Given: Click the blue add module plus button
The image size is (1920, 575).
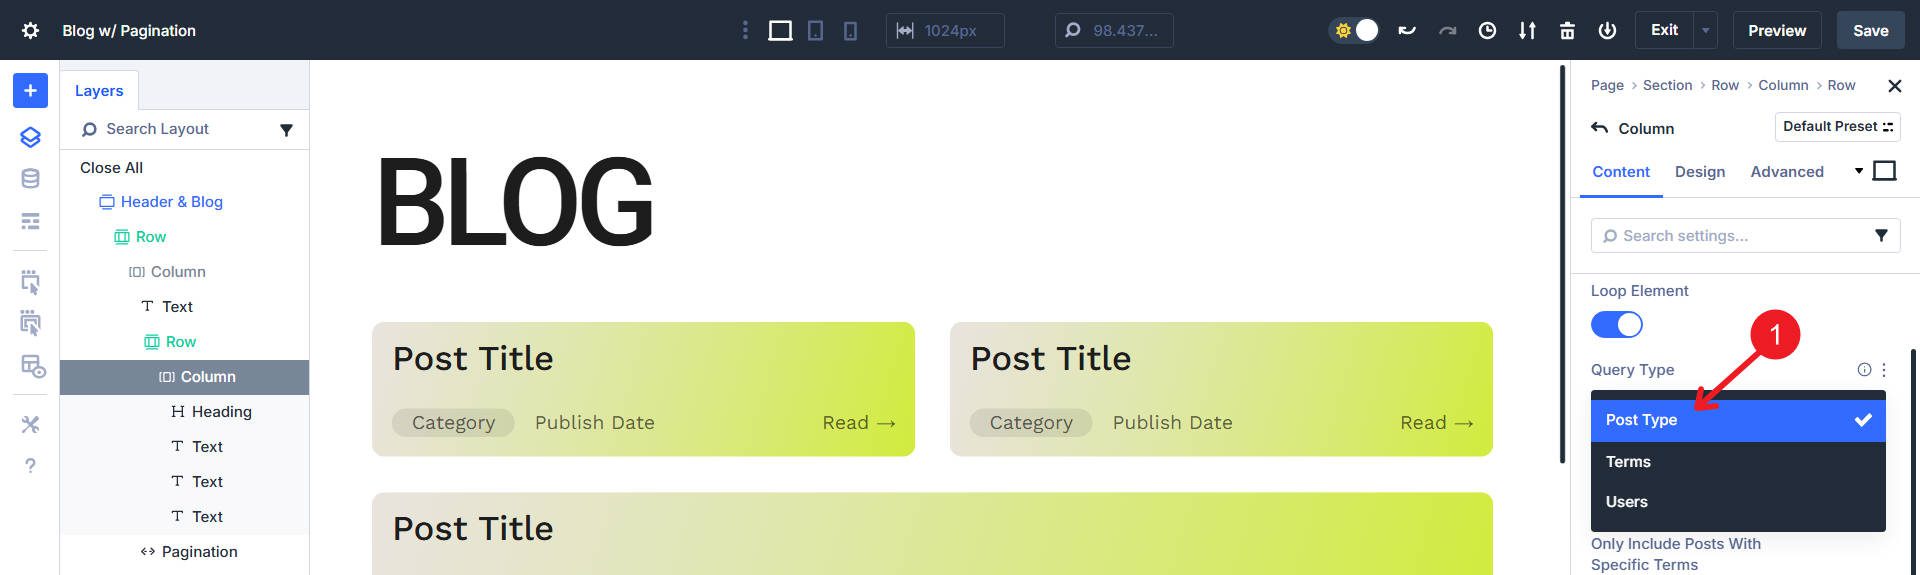Looking at the screenshot, I should [x=30, y=91].
